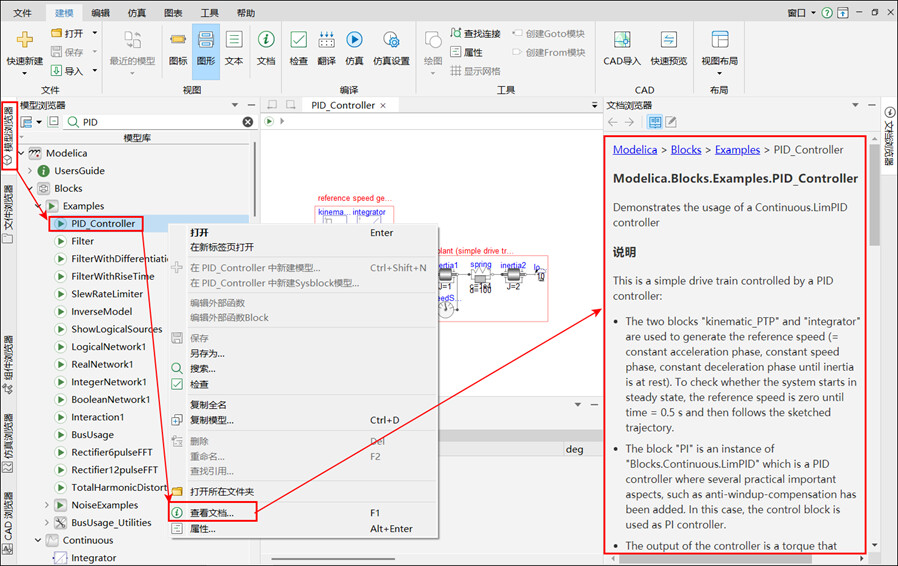Select the InverseModel example
Screen dimensions: 898x566
pos(101,312)
